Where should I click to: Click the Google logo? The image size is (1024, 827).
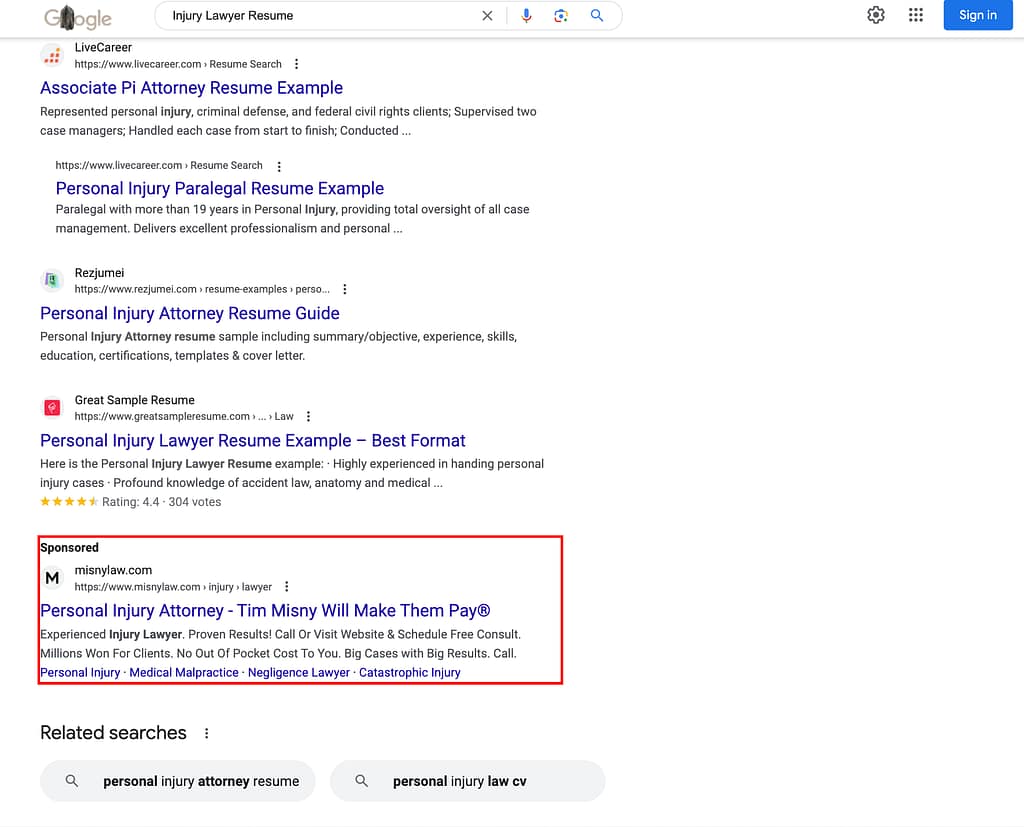78,18
